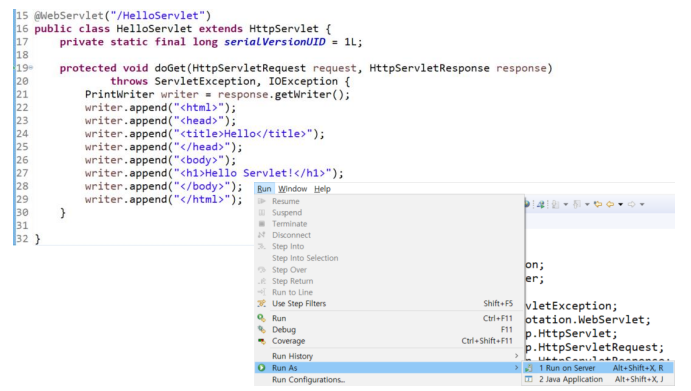
Task: Click the doGet method name
Action: click(170, 68)
